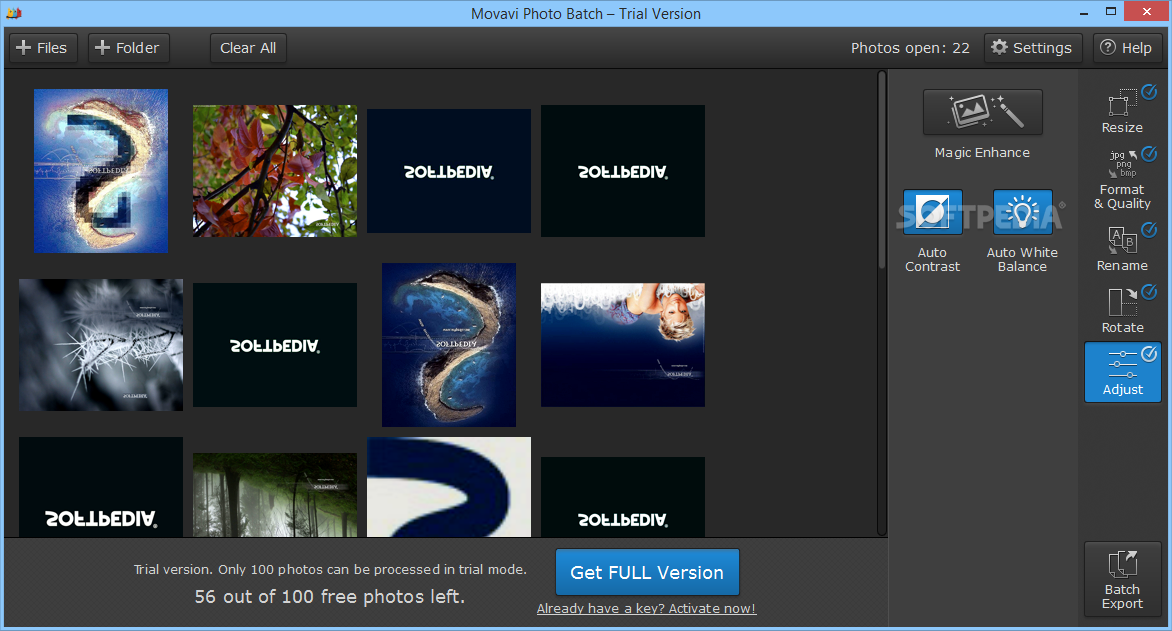The image size is (1172, 631).
Task: Select the frosty thistle grayscale thumbnail
Action: [101, 345]
